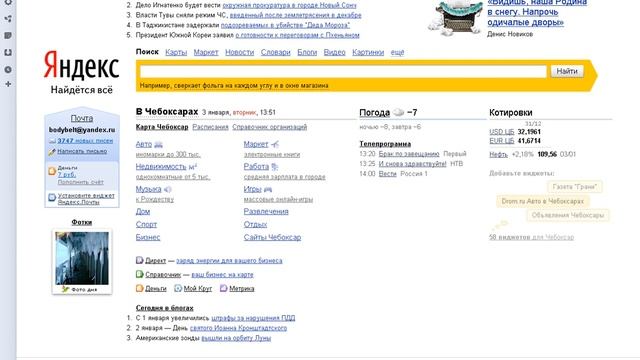Click the envelope icon by new letters
The height and width of the screenshot is (360, 640).
[x=52, y=141]
